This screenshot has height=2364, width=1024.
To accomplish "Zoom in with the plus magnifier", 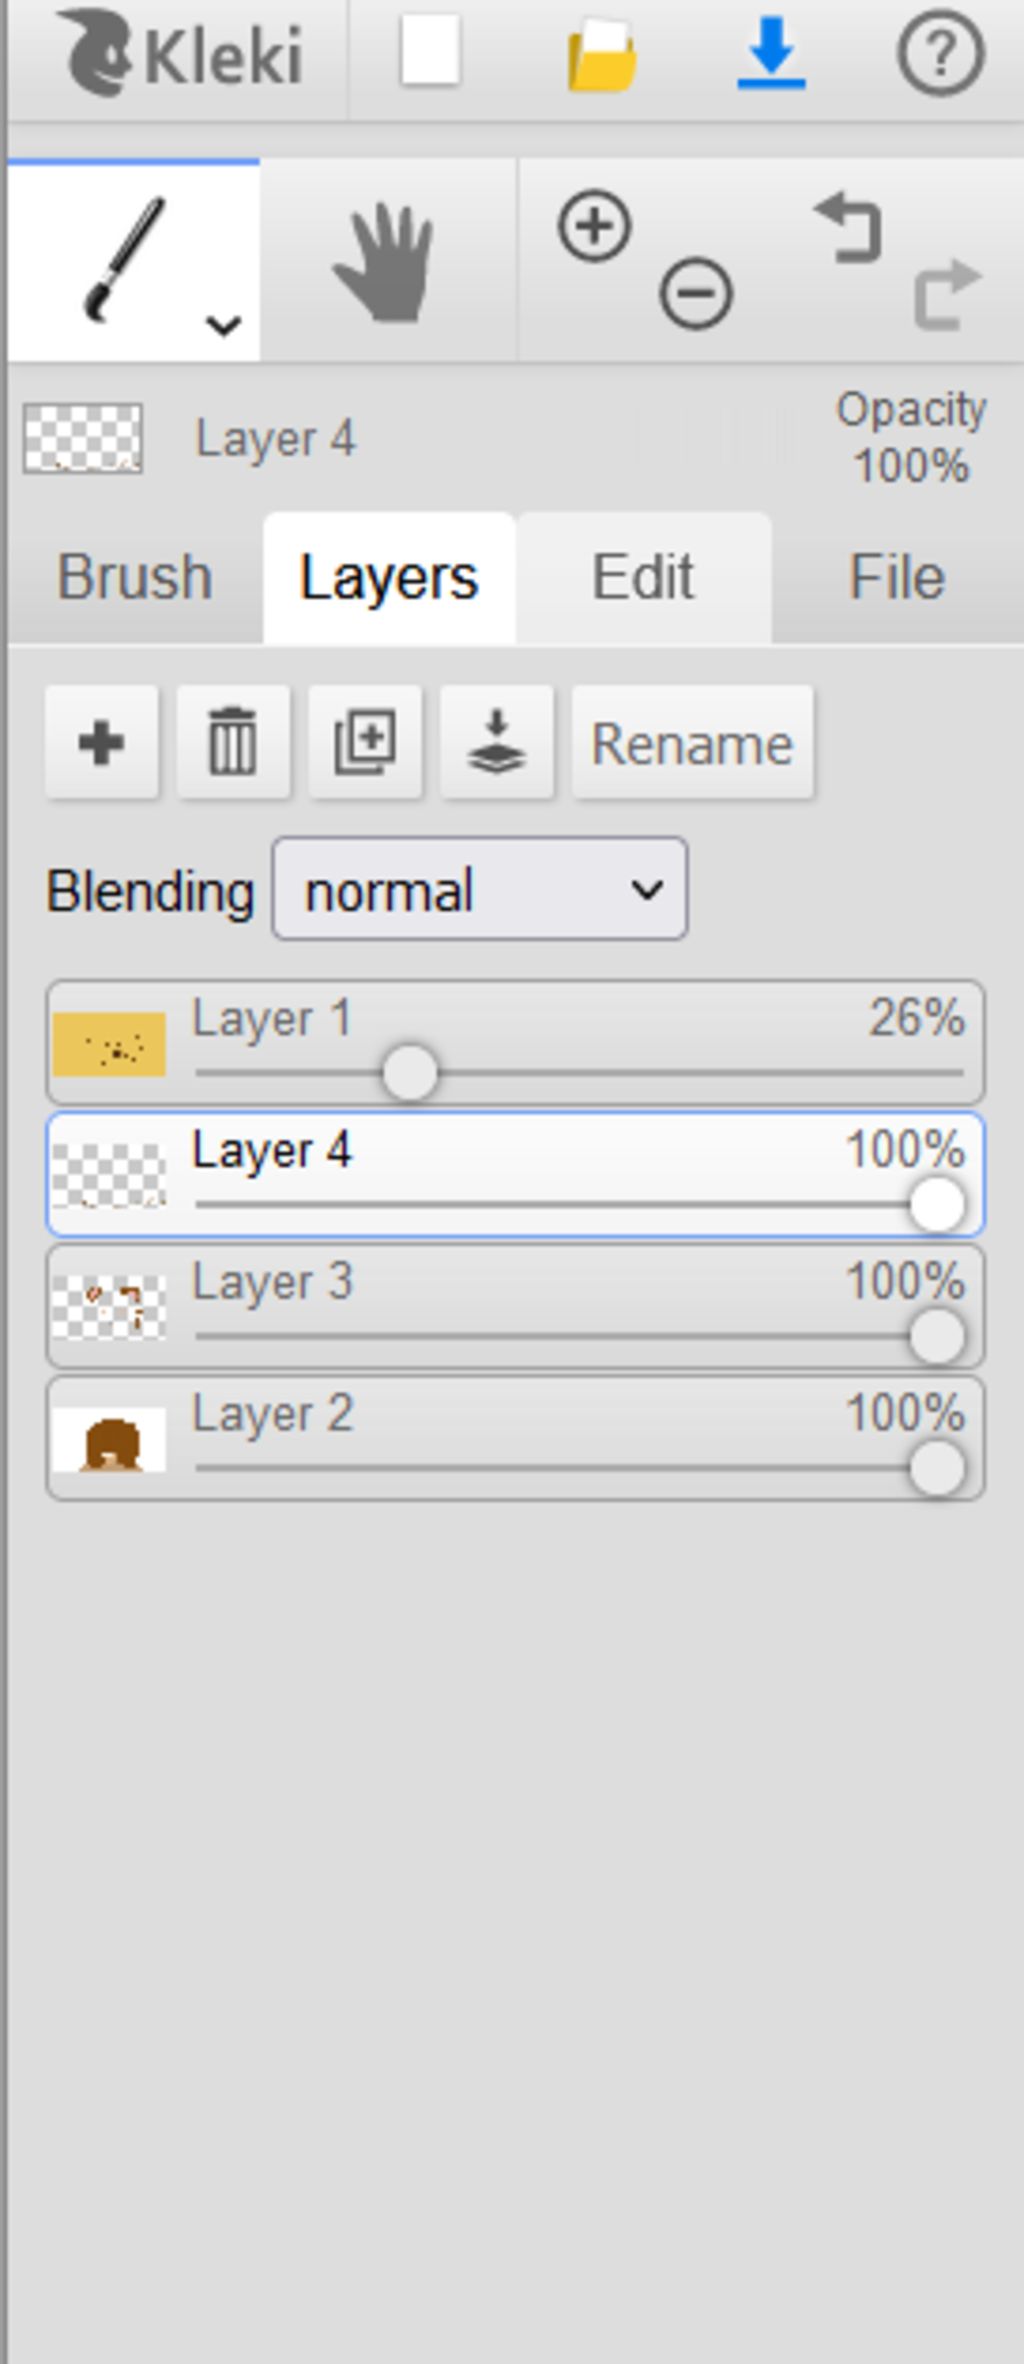I will click(594, 227).
